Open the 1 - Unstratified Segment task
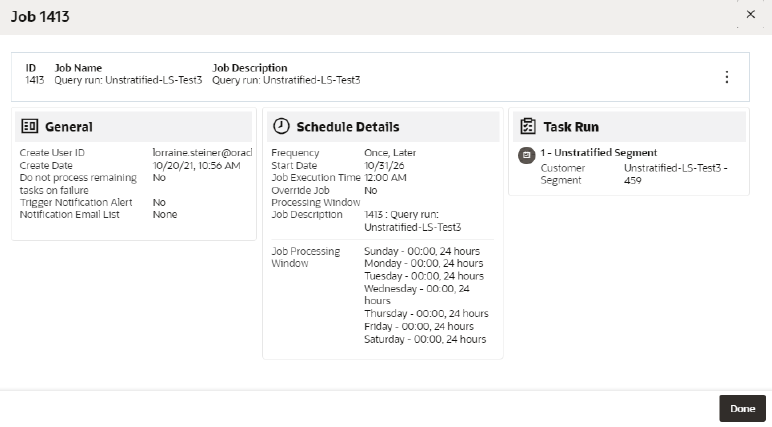This screenshot has height=427, width=772. pyautogui.click(x=599, y=153)
